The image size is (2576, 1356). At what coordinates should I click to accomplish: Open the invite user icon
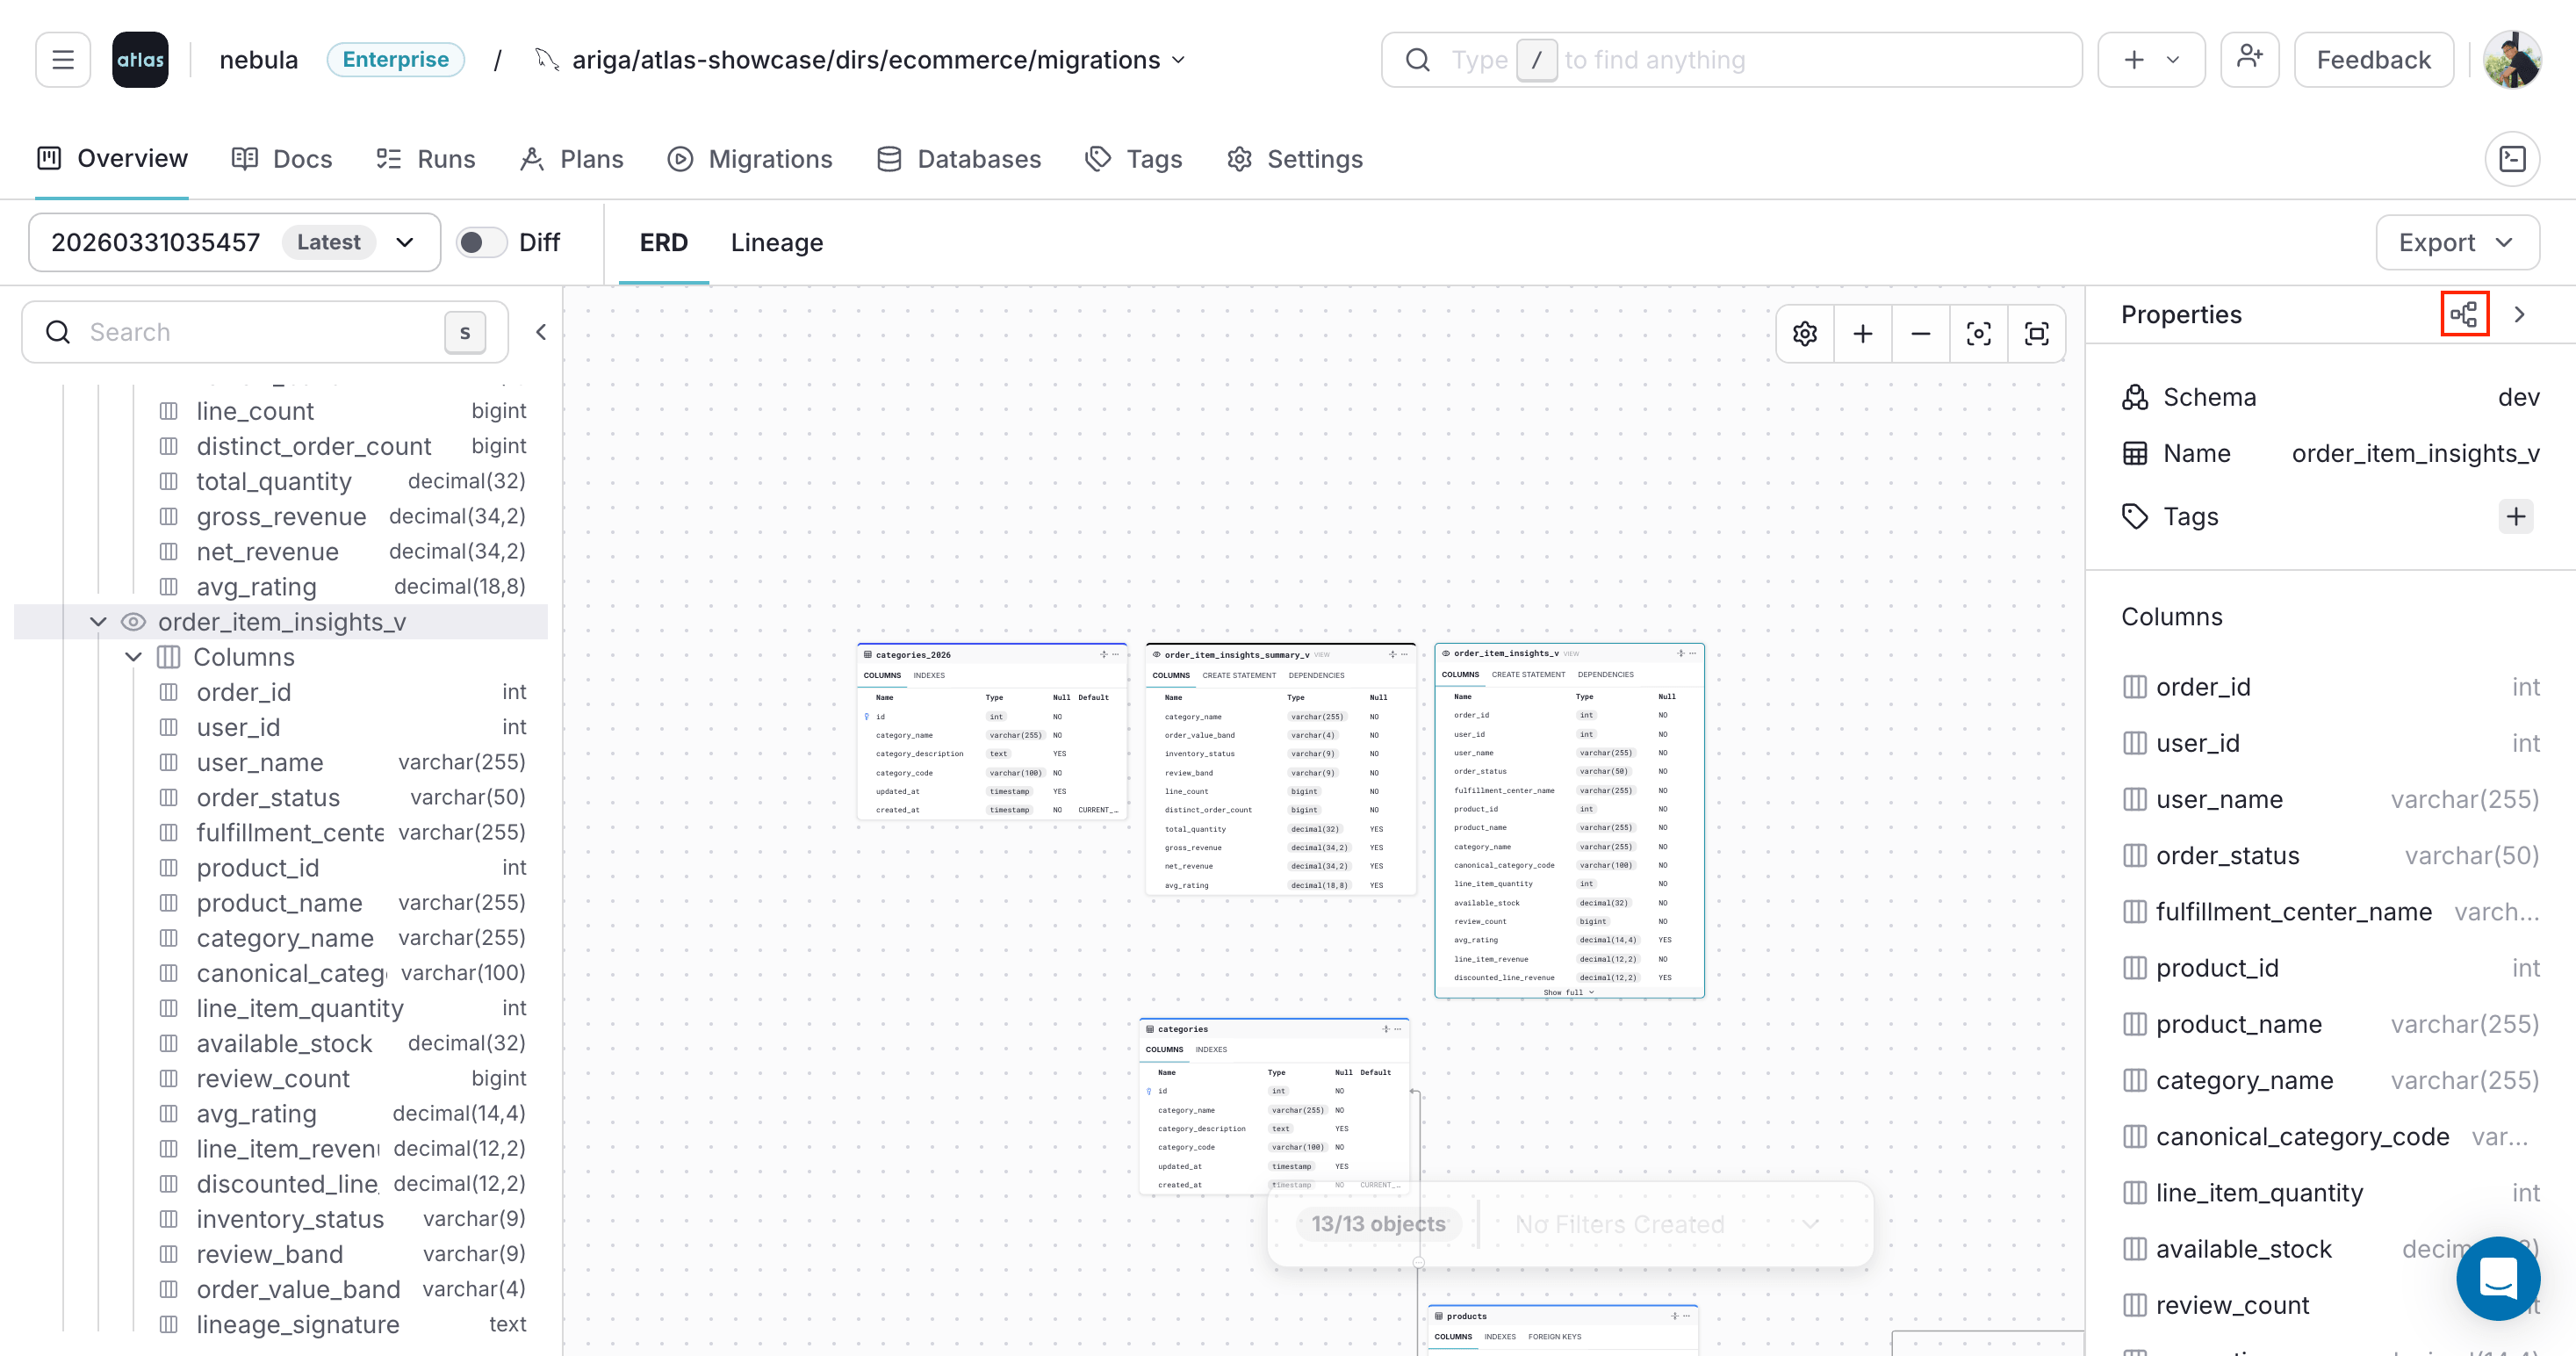coord(2250,59)
